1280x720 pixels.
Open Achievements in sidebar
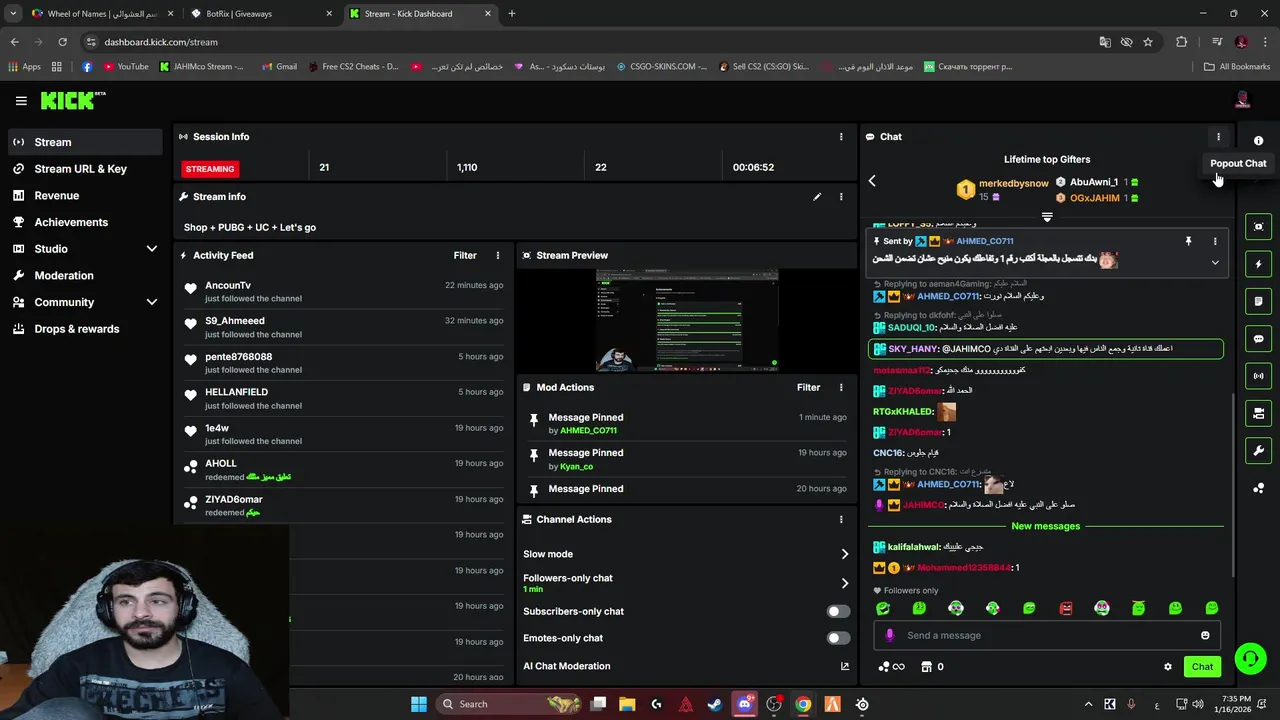pos(85,222)
